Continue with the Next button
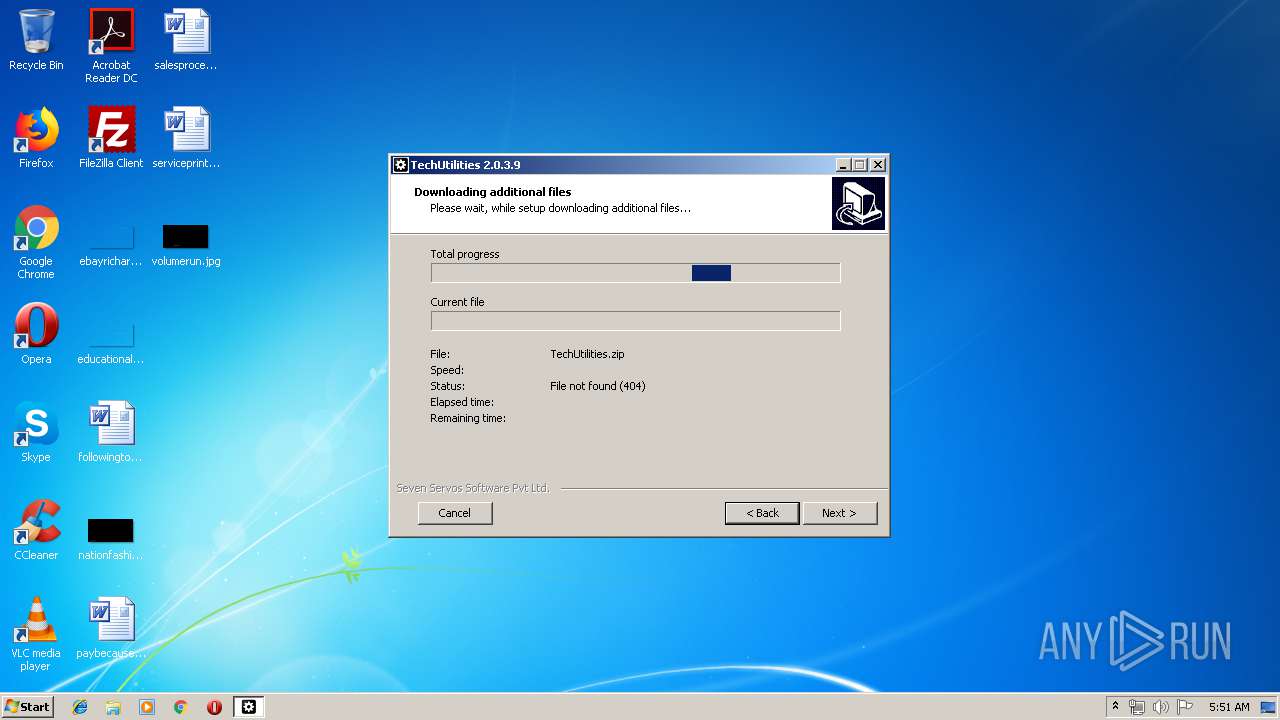1280x720 pixels. click(x=840, y=513)
